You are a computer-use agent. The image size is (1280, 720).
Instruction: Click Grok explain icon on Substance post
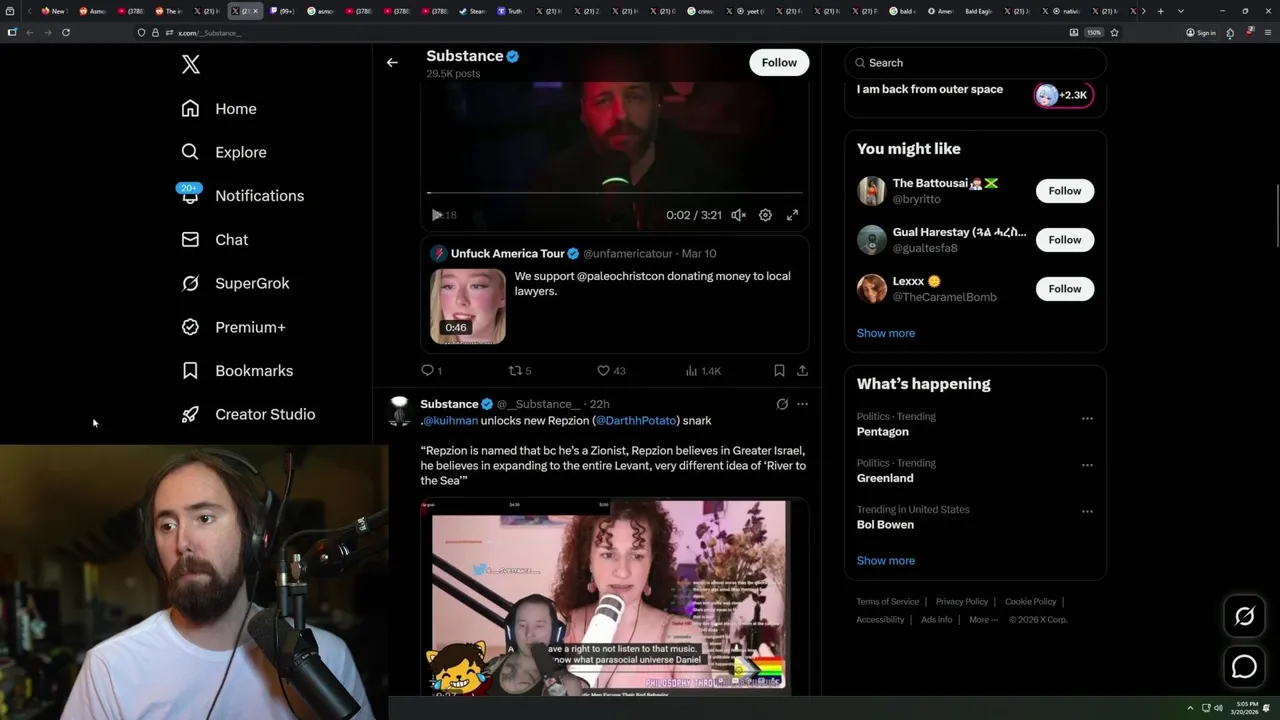tap(782, 404)
